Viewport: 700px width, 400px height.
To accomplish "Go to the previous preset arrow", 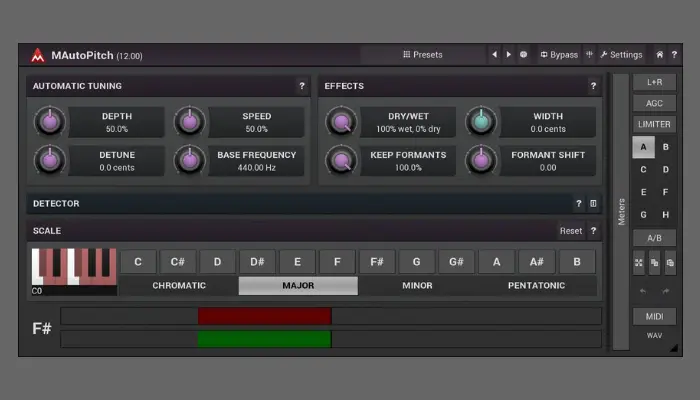I will (494, 55).
